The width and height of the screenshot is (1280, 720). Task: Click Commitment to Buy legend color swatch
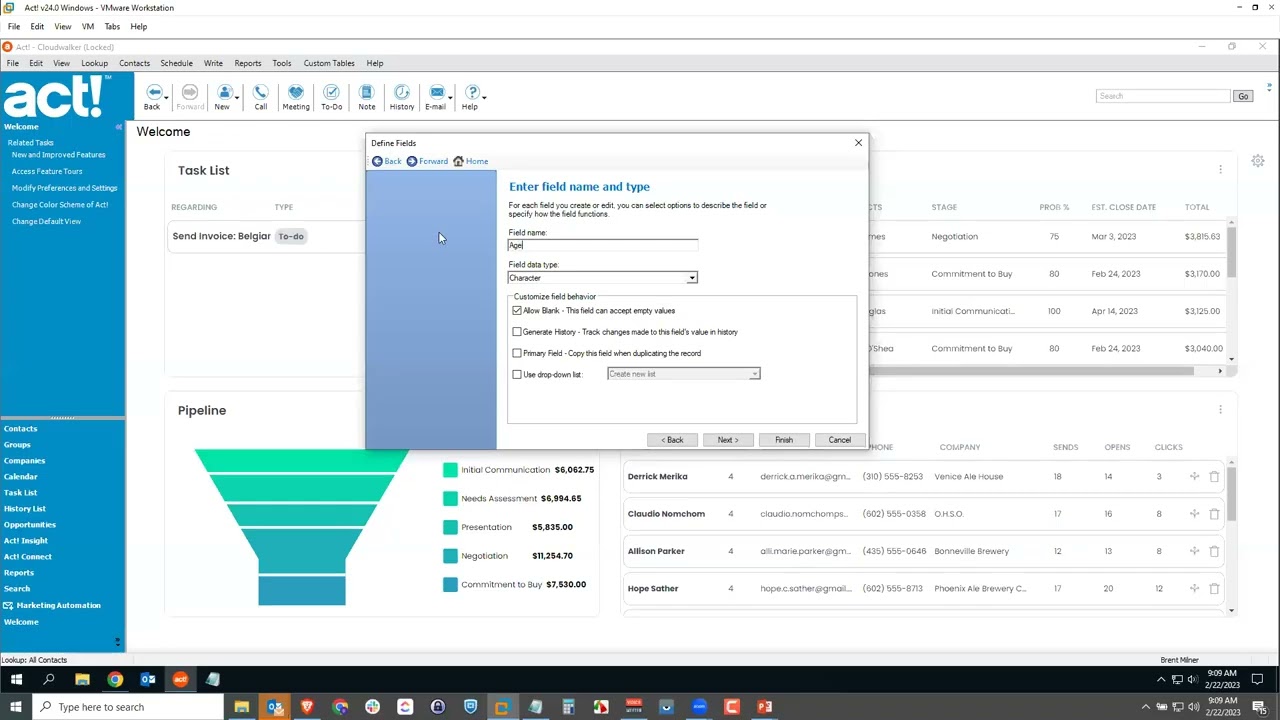450,585
